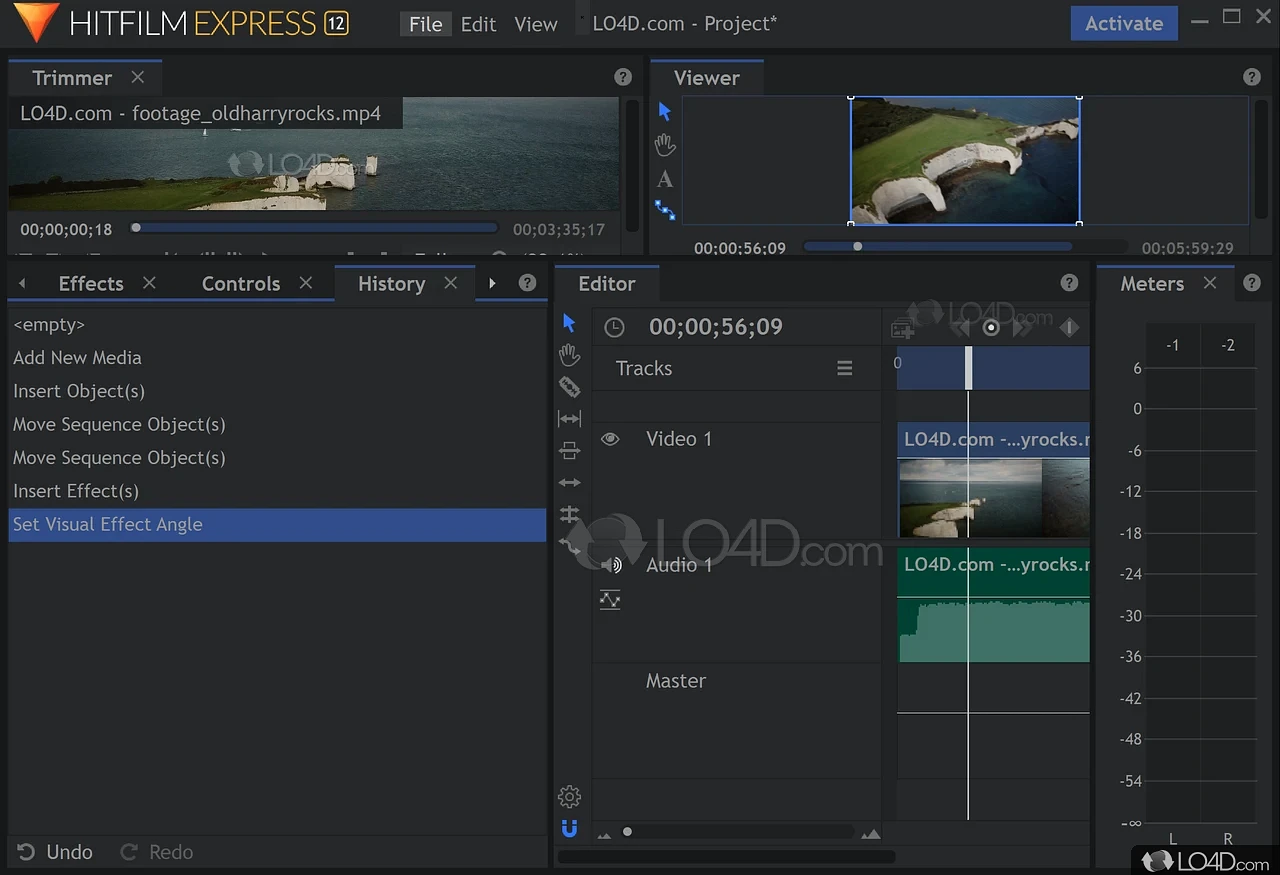Toggle Audio 1 volume envelope icon
Viewport: 1280px width, 875px height.
(610, 600)
